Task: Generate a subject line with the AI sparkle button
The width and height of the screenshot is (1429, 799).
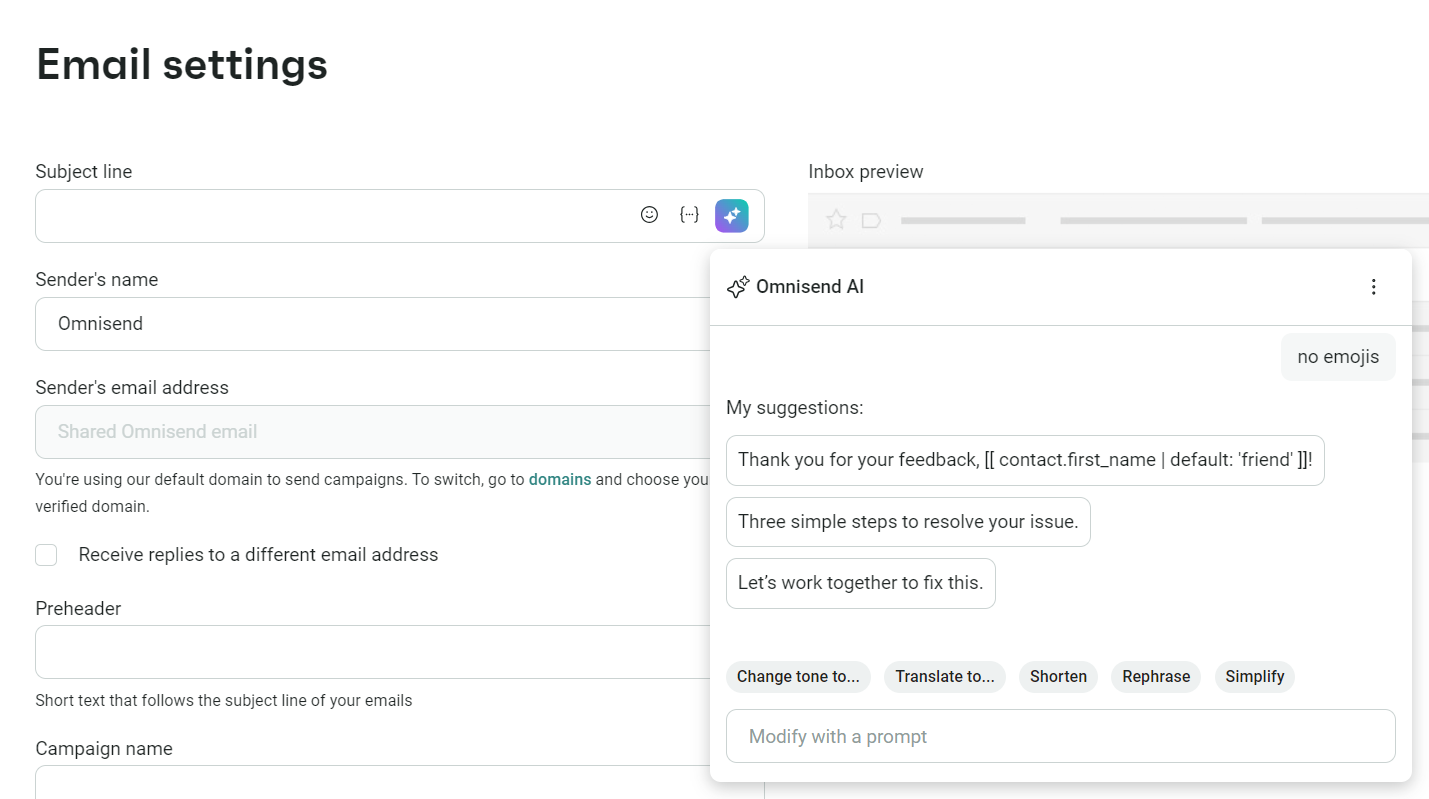Action: pyautogui.click(x=731, y=215)
